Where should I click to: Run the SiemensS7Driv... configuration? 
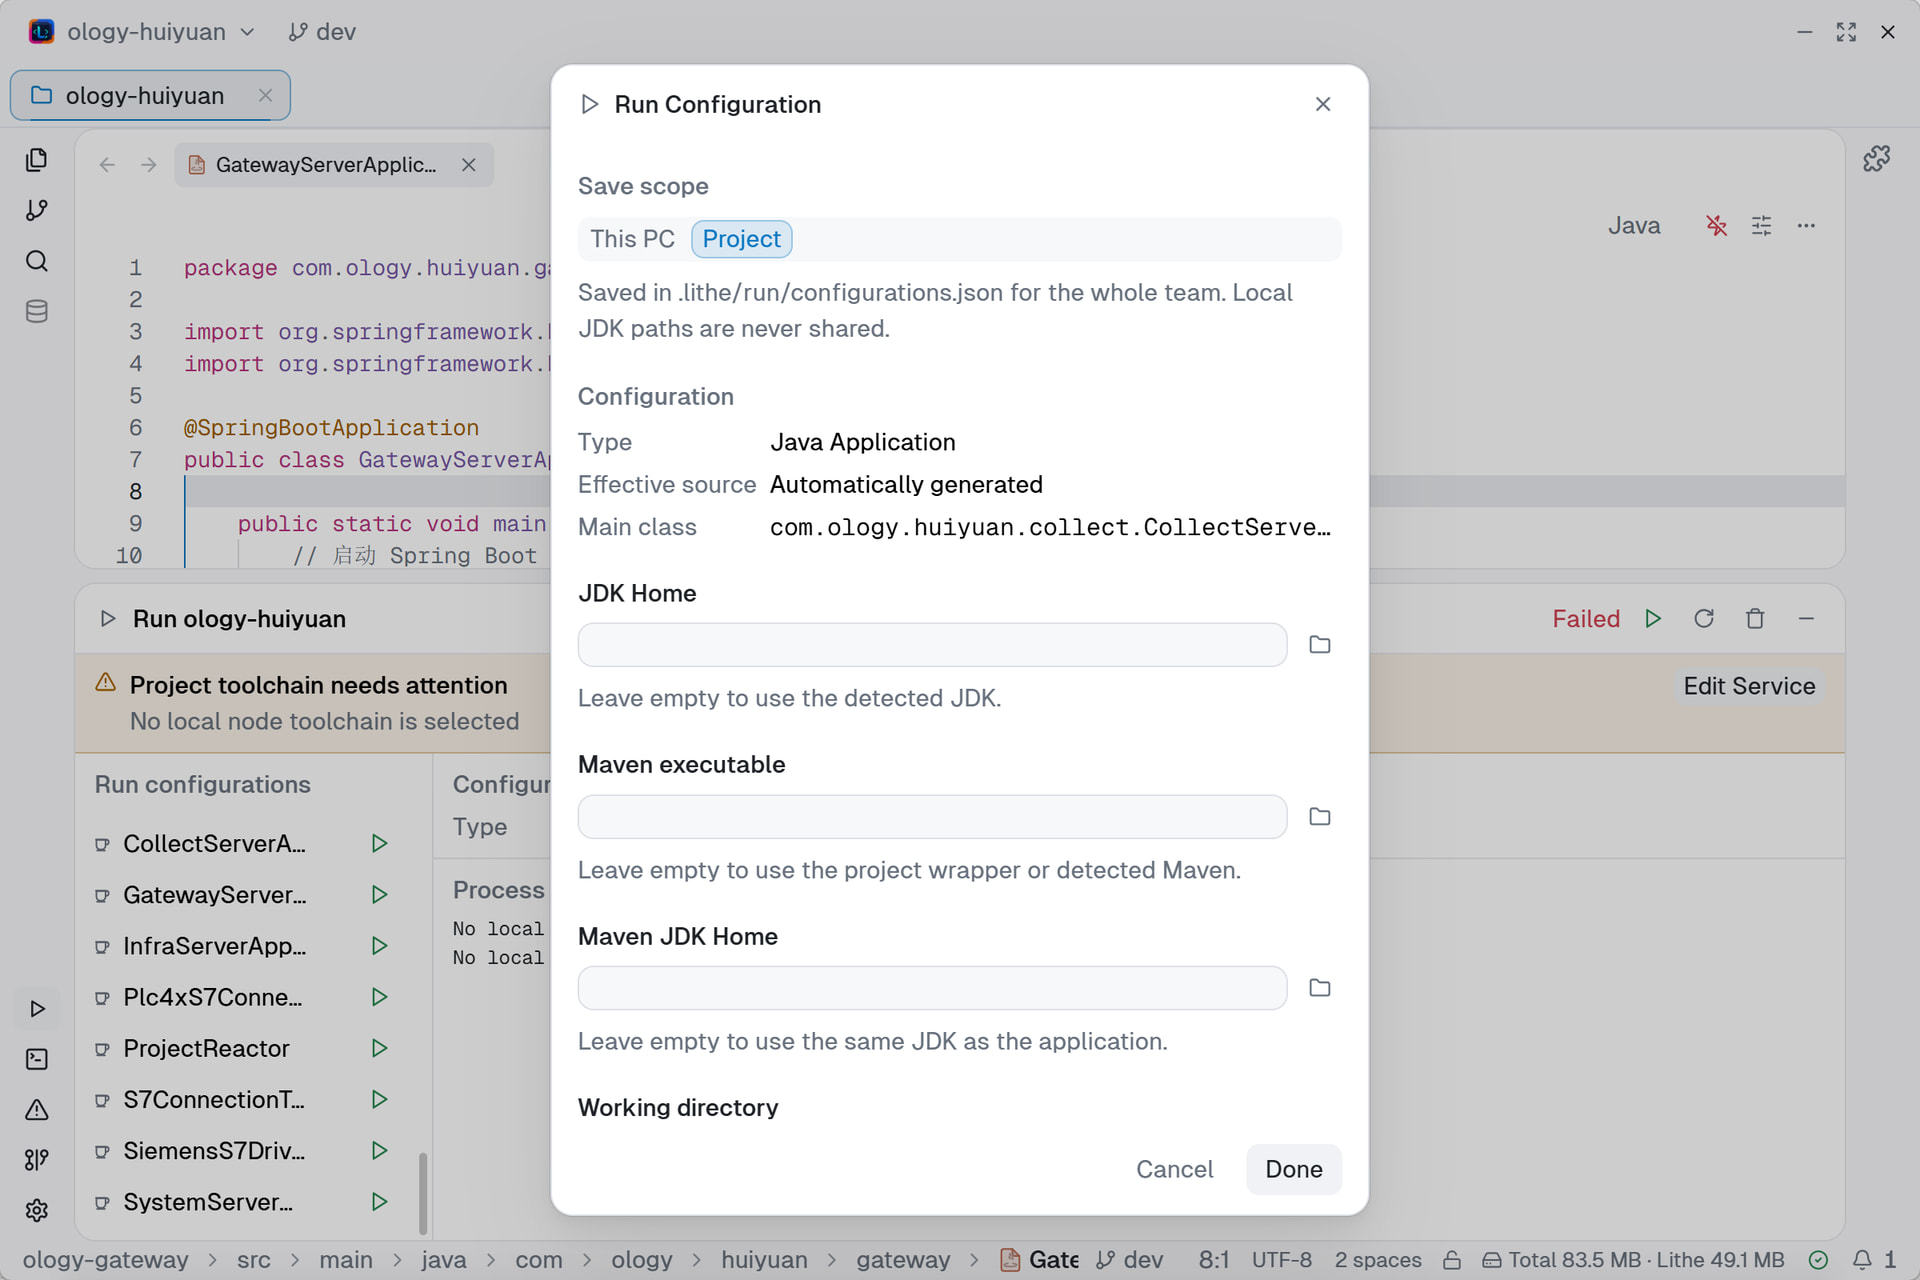[379, 1151]
